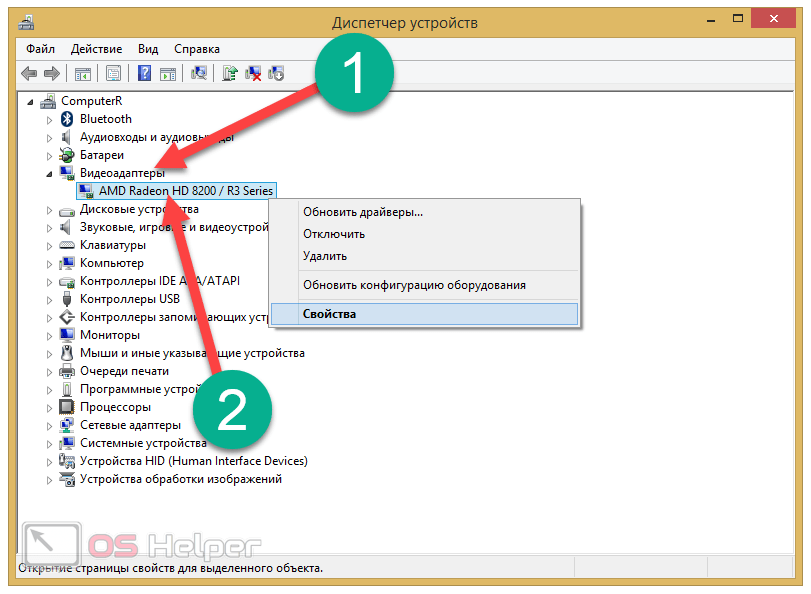Expand the Сетевые адаптеры node

49,425
